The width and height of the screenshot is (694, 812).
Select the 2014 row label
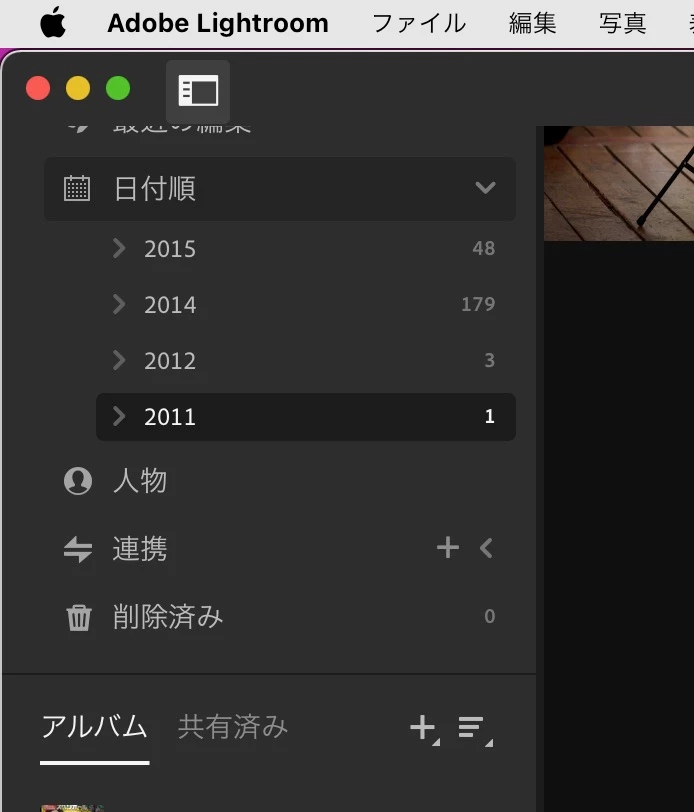tap(170, 305)
